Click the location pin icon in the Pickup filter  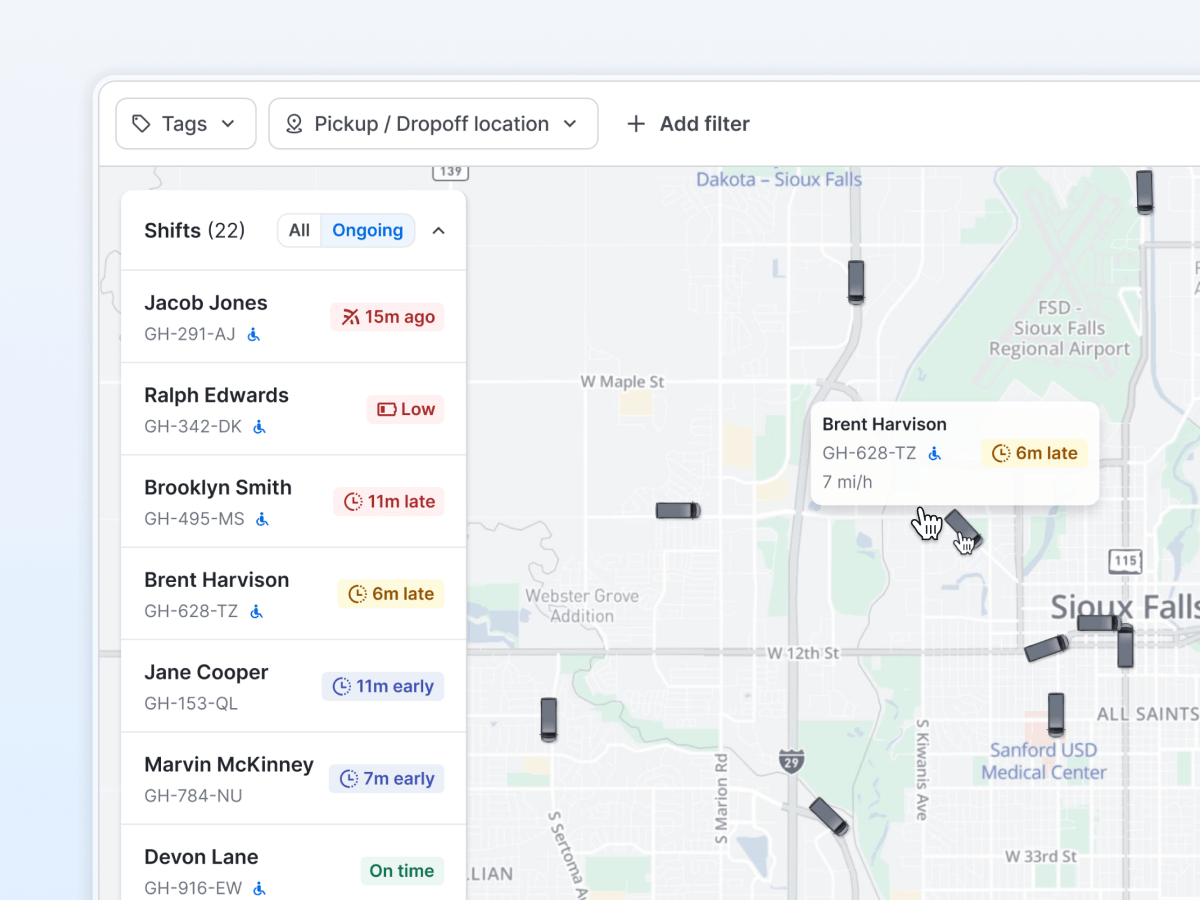(x=294, y=124)
